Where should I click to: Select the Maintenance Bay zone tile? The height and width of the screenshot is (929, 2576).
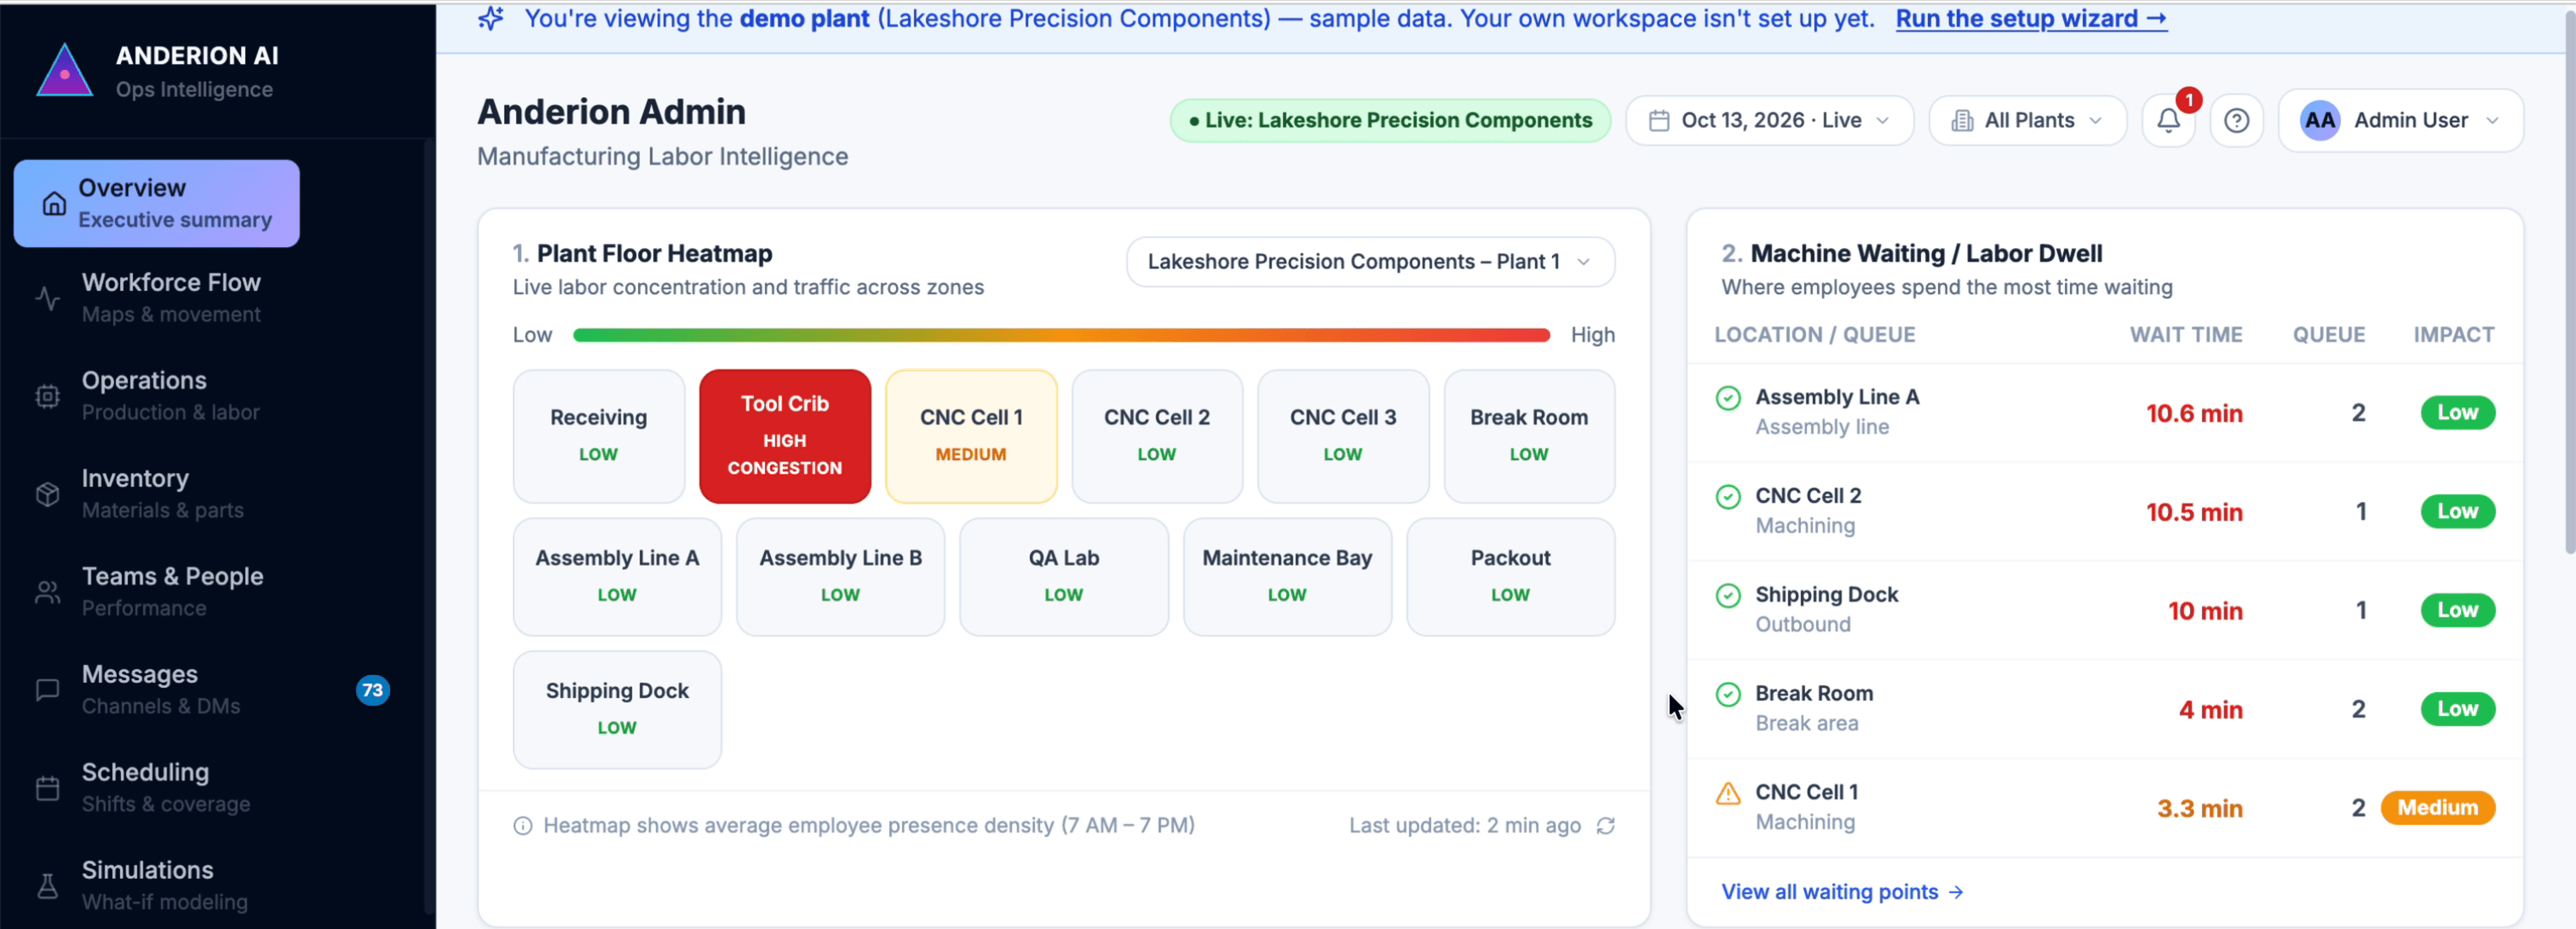(1287, 577)
